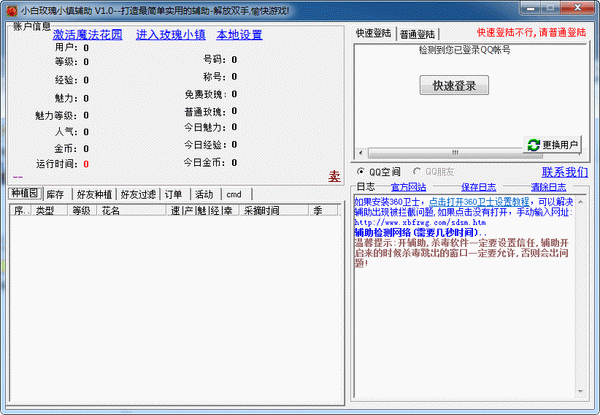Minimize the 小白玫瑰小镇辅助 window
Viewport: 600px width, 415px height.
point(530,8)
